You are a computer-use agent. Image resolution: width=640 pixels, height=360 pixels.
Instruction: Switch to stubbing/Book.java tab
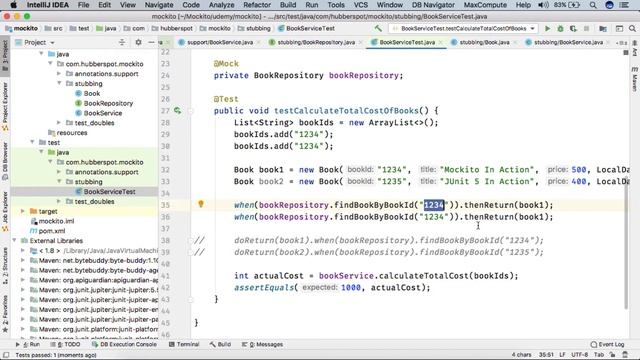pos(484,42)
